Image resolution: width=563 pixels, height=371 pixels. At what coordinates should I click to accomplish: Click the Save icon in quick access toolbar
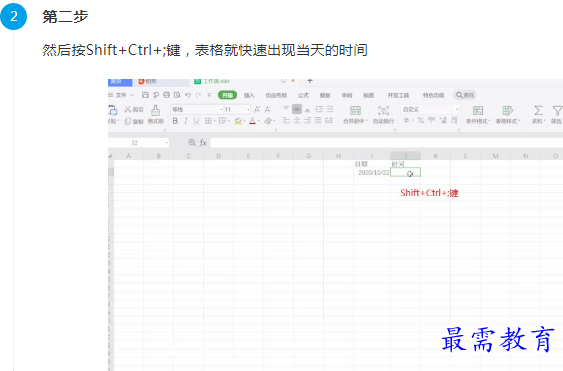145,95
